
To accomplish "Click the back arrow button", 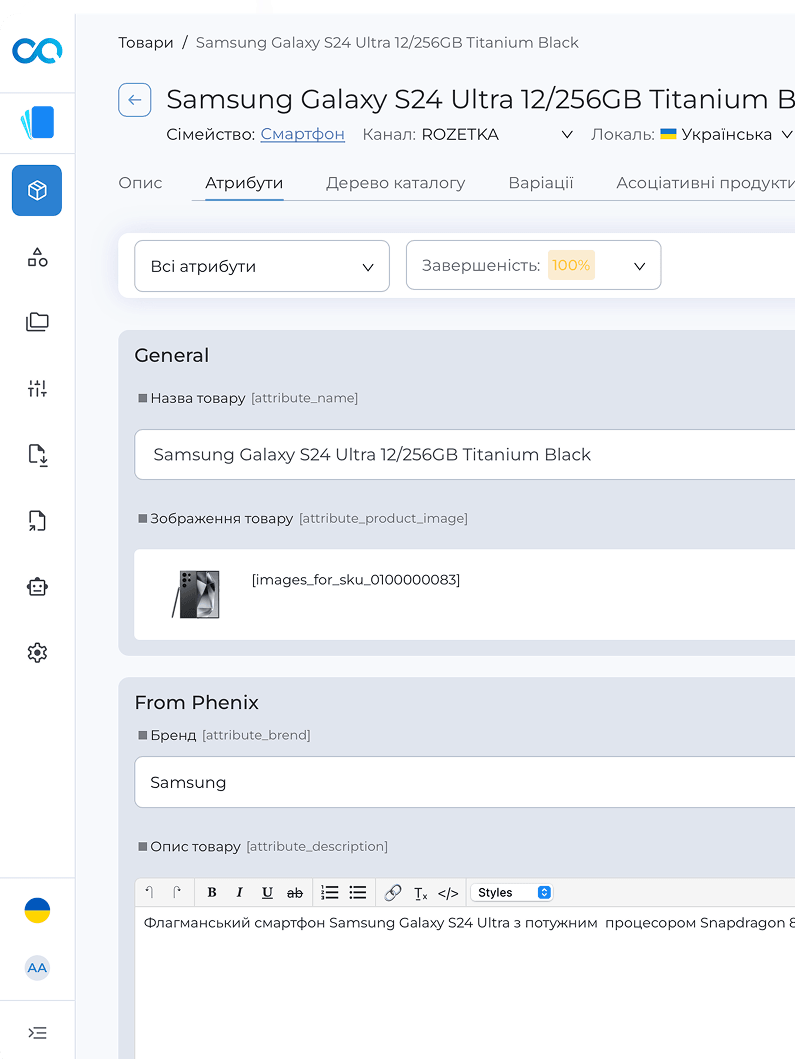I will (x=134, y=100).
